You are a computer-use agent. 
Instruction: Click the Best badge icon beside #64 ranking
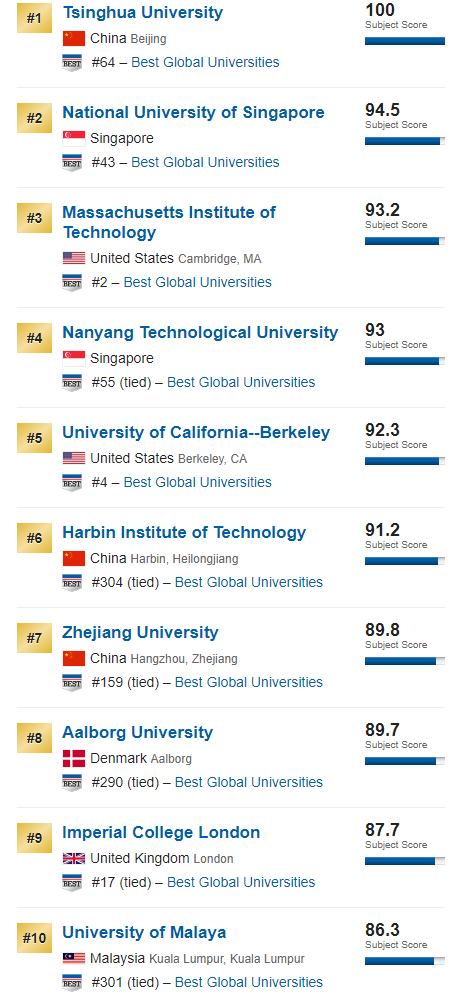click(72, 63)
